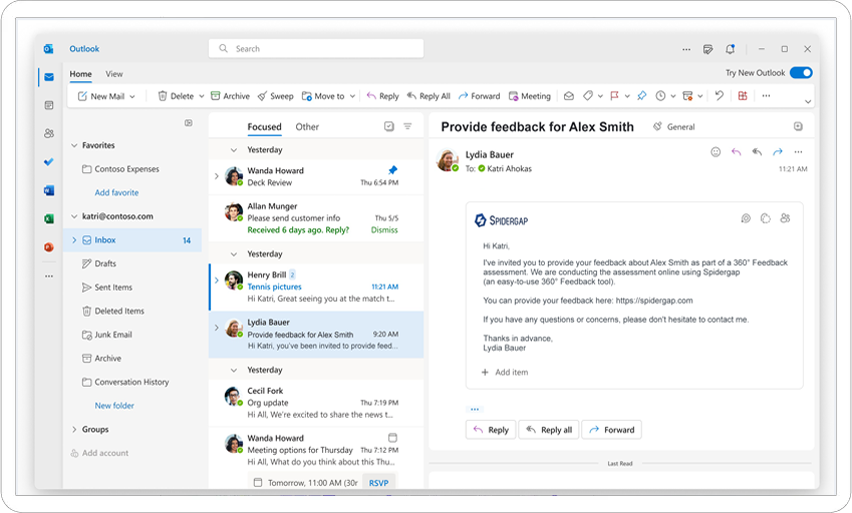The width and height of the screenshot is (852, 513).
Task: Toggle message selection checkbox icon
Action: pos(389,127)
